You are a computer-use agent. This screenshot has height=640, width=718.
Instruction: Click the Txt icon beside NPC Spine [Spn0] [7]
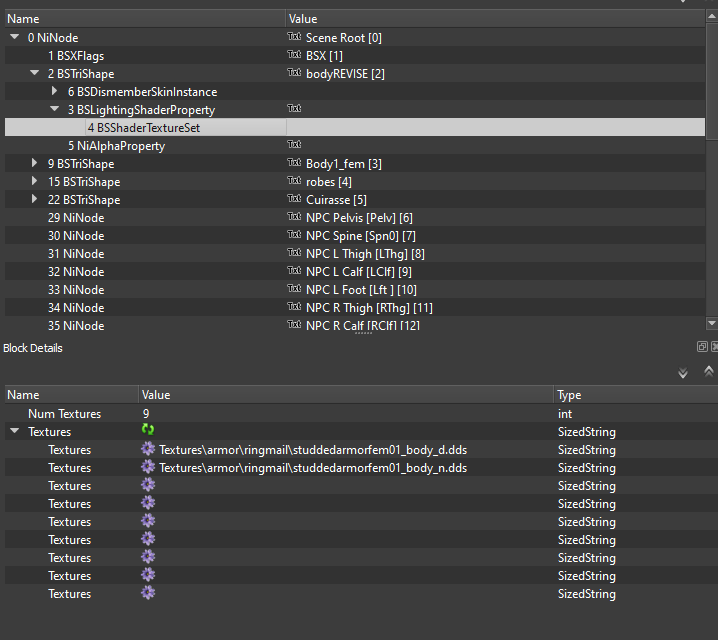[294, 234]
